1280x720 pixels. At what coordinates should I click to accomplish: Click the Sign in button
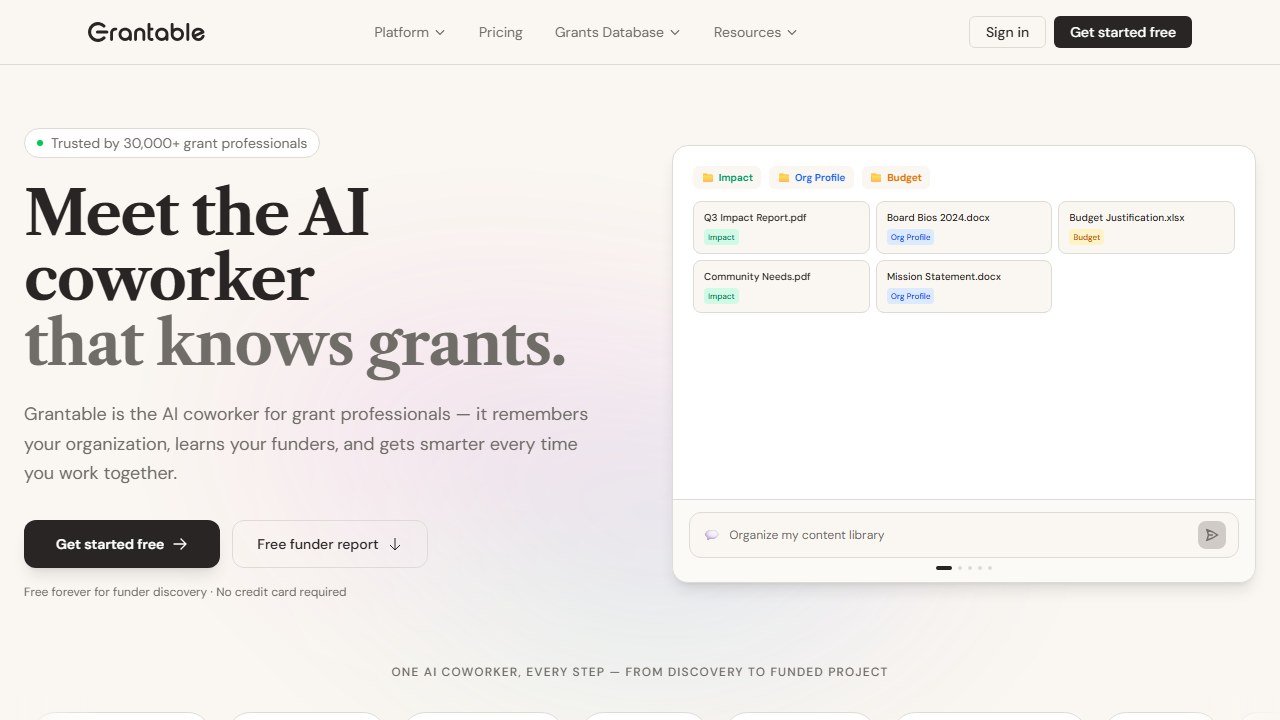[1007, 32]
